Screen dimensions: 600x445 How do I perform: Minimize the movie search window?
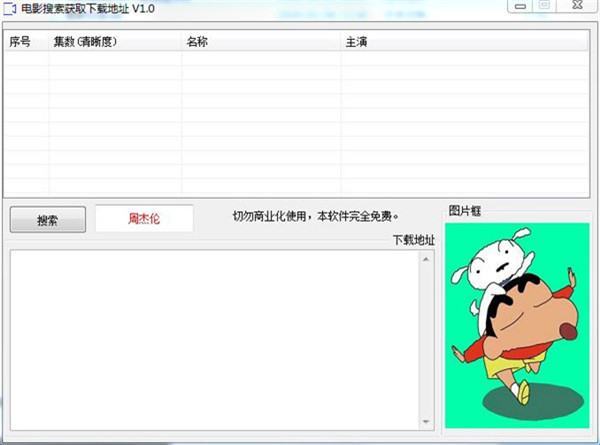tap(520, 6)
